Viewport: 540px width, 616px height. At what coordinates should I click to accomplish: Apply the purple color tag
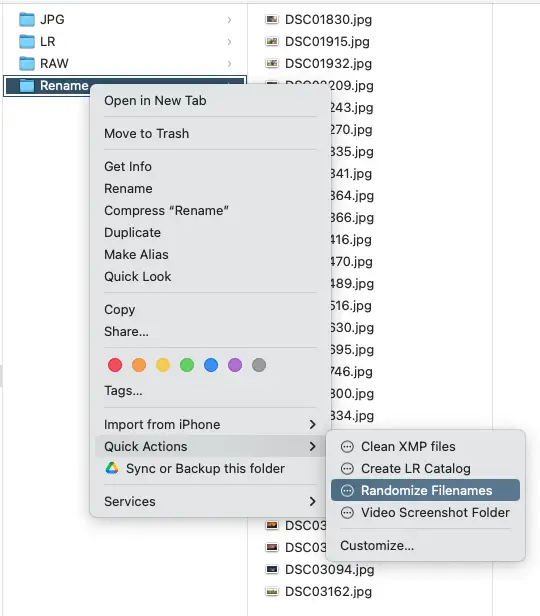pos(235,365)
